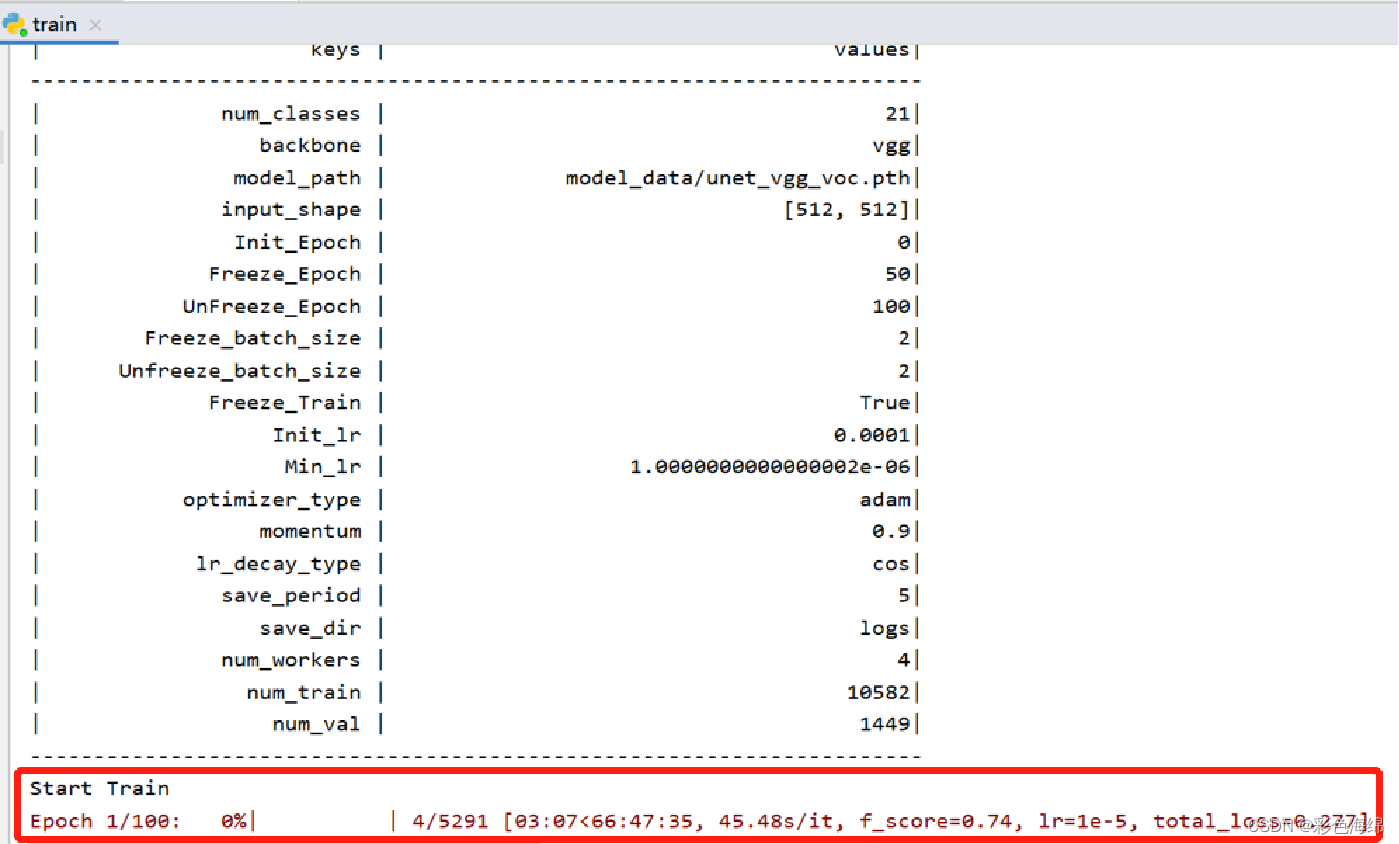This screenshot has width=1399, height=844.
Task: Click the lr_decay_type value cos
Action: pyautogui.click(x=891, y=563)
